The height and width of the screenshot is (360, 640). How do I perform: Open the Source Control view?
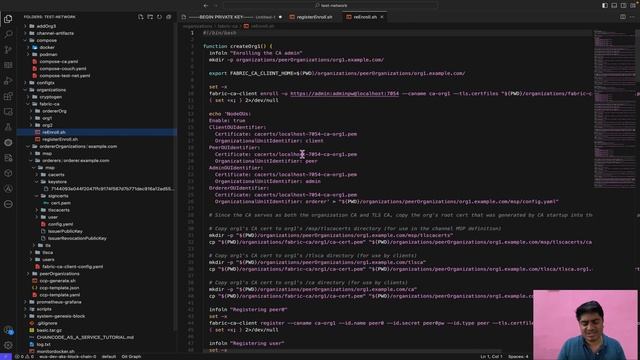[8, 50]
